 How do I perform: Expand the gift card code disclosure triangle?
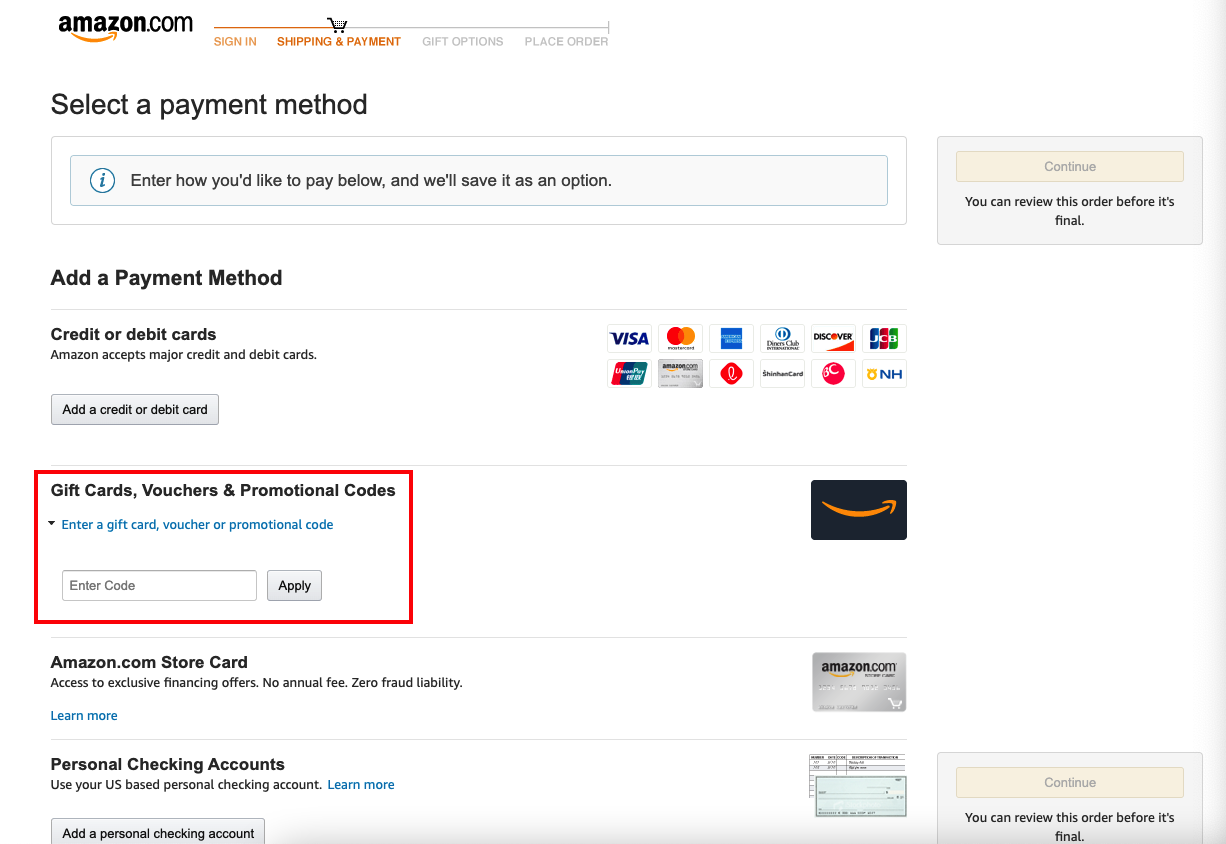click(x=52, y=522)
